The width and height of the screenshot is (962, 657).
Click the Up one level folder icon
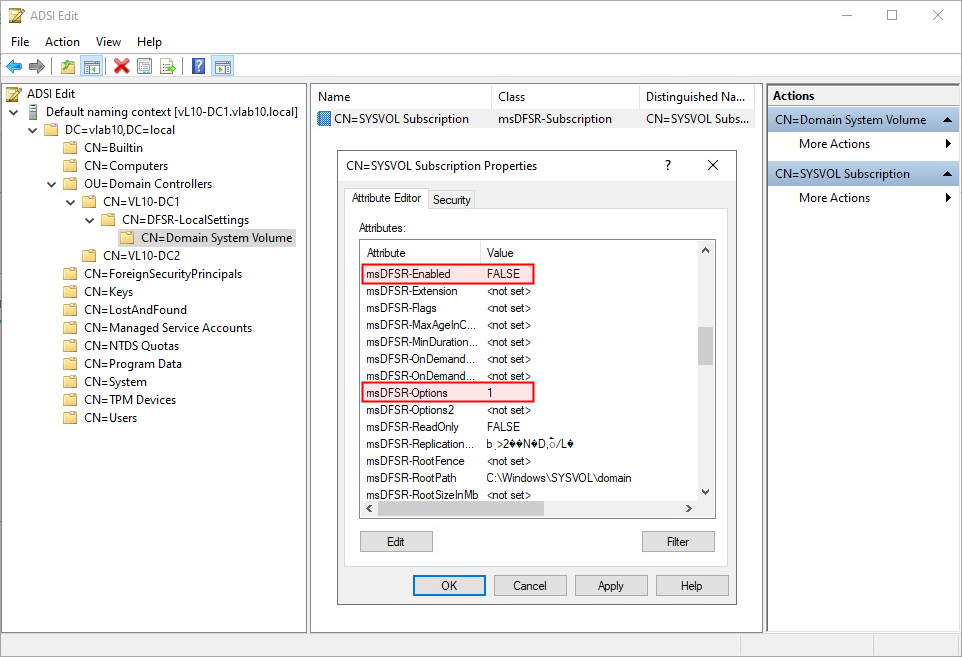click(67, 67)
